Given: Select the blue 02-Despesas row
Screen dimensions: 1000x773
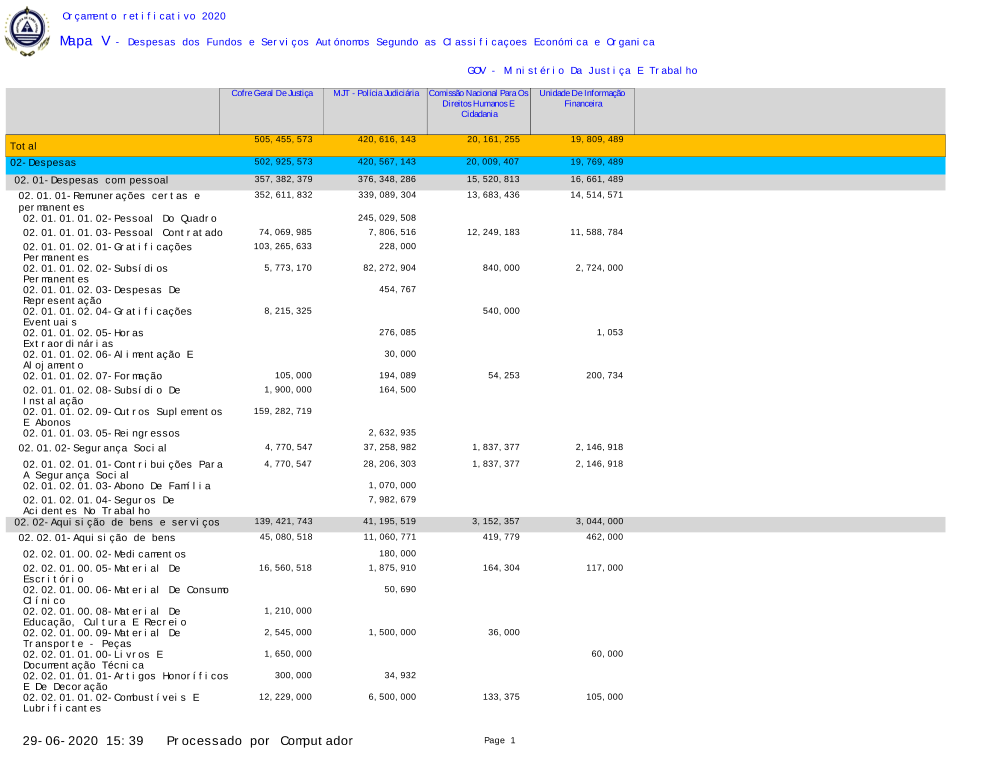Looking at the screenshot, I should pyautogui.click(x=43, y=163).
